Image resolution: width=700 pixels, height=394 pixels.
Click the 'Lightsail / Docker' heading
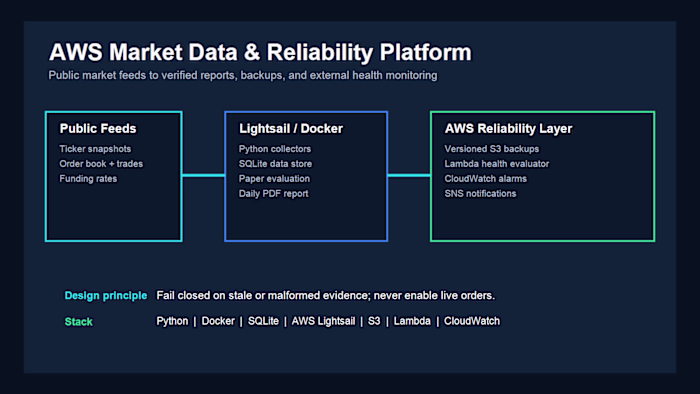[291, 129]
